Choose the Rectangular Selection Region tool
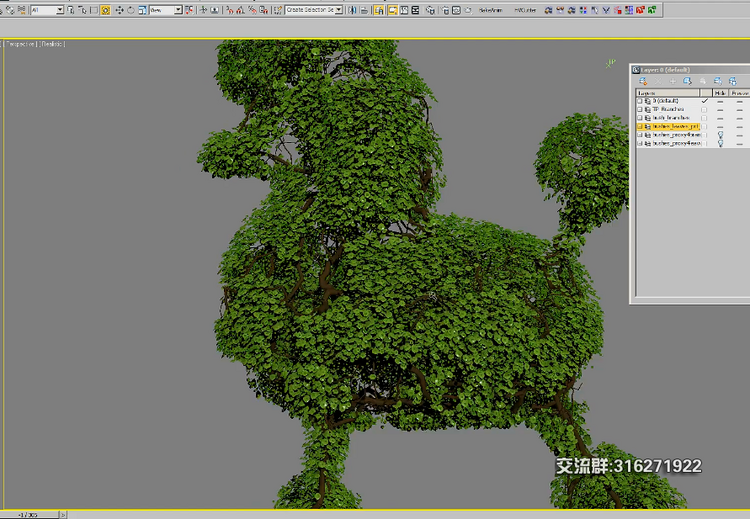750x519 pixels. (x=94, y=10)
